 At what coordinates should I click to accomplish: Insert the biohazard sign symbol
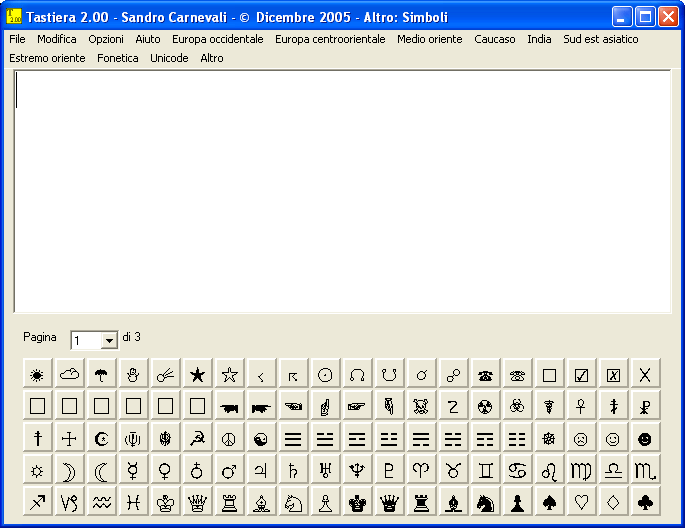pyautogui.click(x=517, y=406)
